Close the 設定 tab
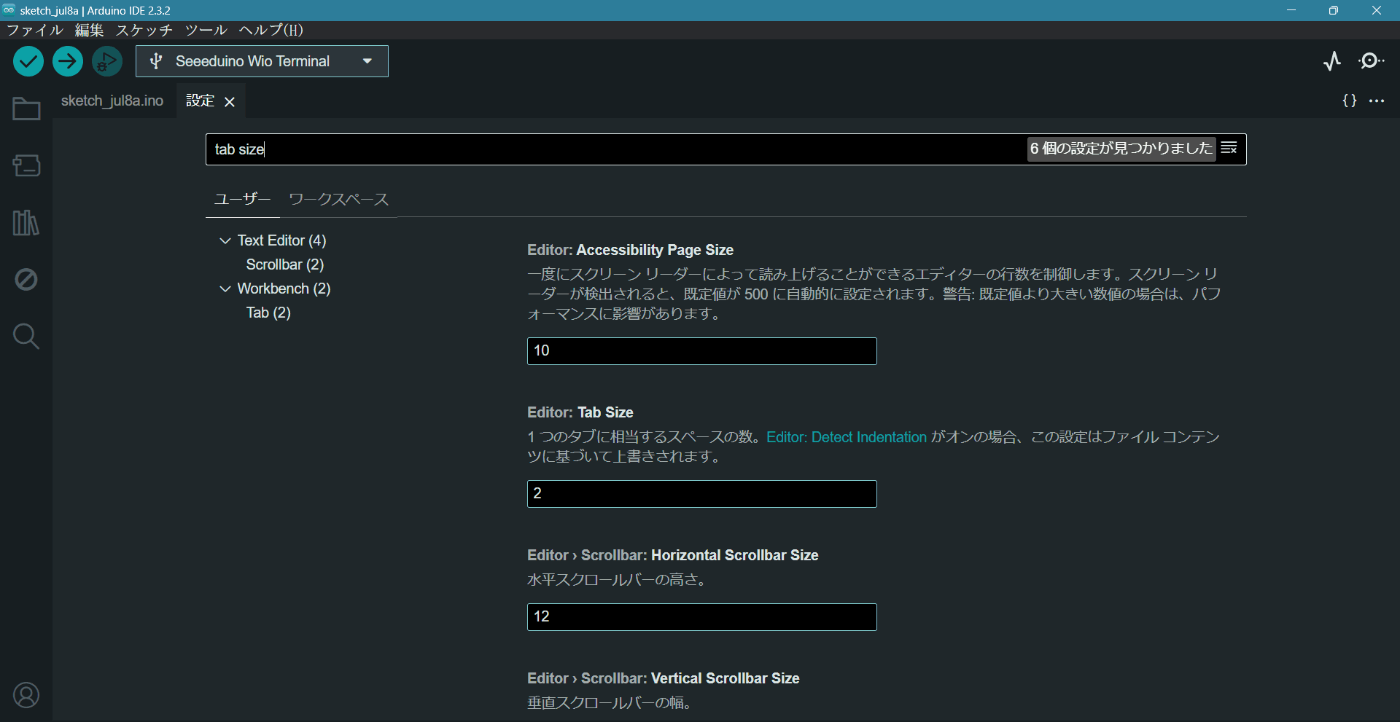 pos(229,102)
